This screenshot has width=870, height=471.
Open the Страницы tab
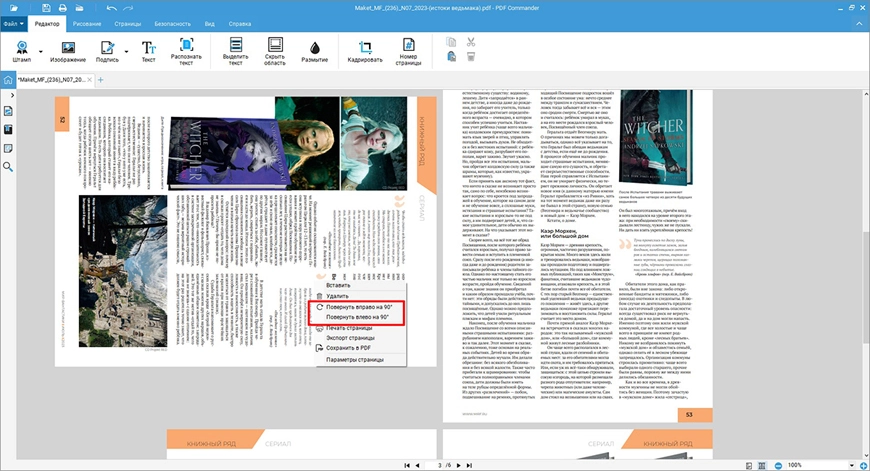pyautogui.click(x=128, y=24)
